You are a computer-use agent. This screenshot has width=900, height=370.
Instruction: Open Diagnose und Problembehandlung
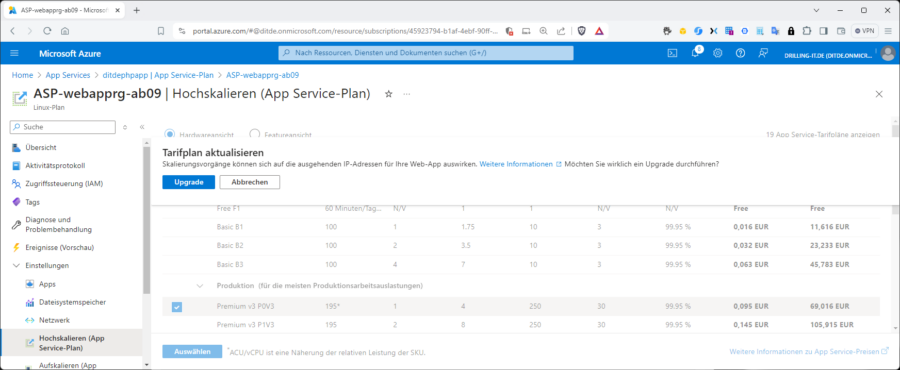(x=59, y=224)
